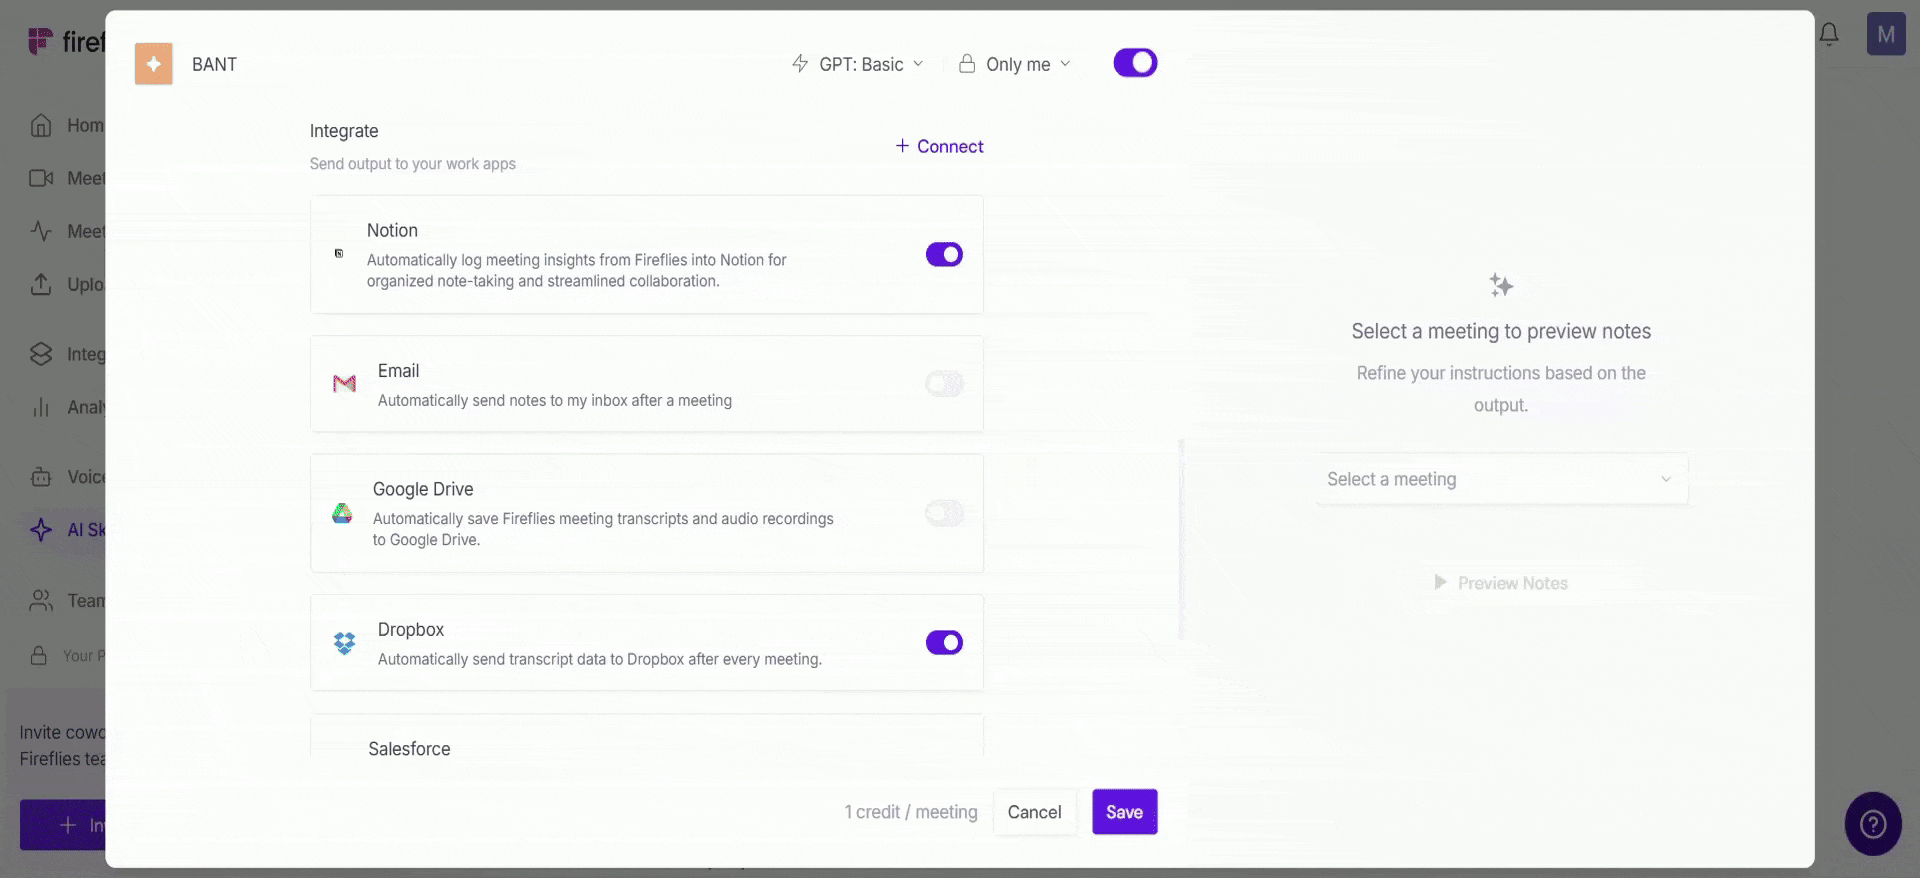This screenshot has height=878, width=1920.
Task: Click the vertical scrollbar beside integrations list
Action: (1182, 539)
